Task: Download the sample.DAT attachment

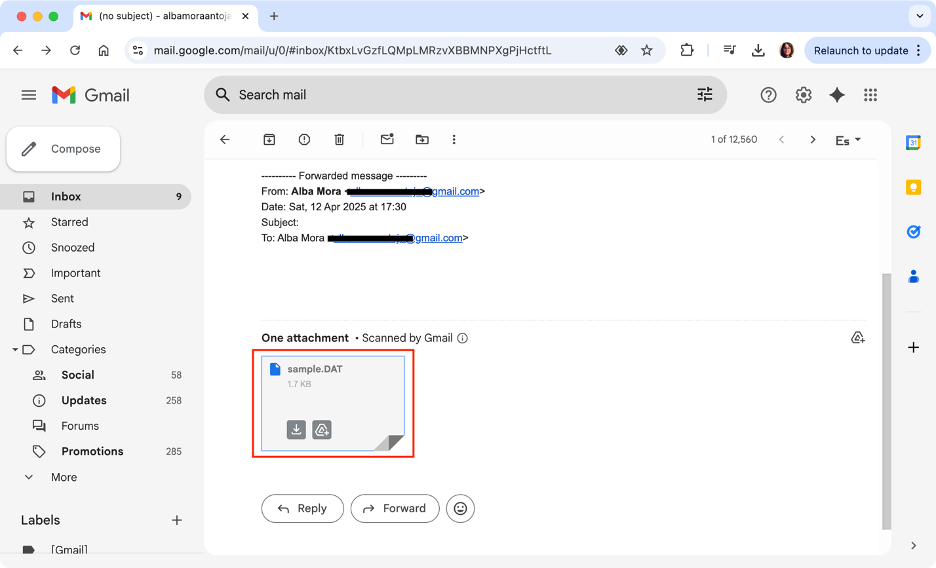Action: pos(296,430)
